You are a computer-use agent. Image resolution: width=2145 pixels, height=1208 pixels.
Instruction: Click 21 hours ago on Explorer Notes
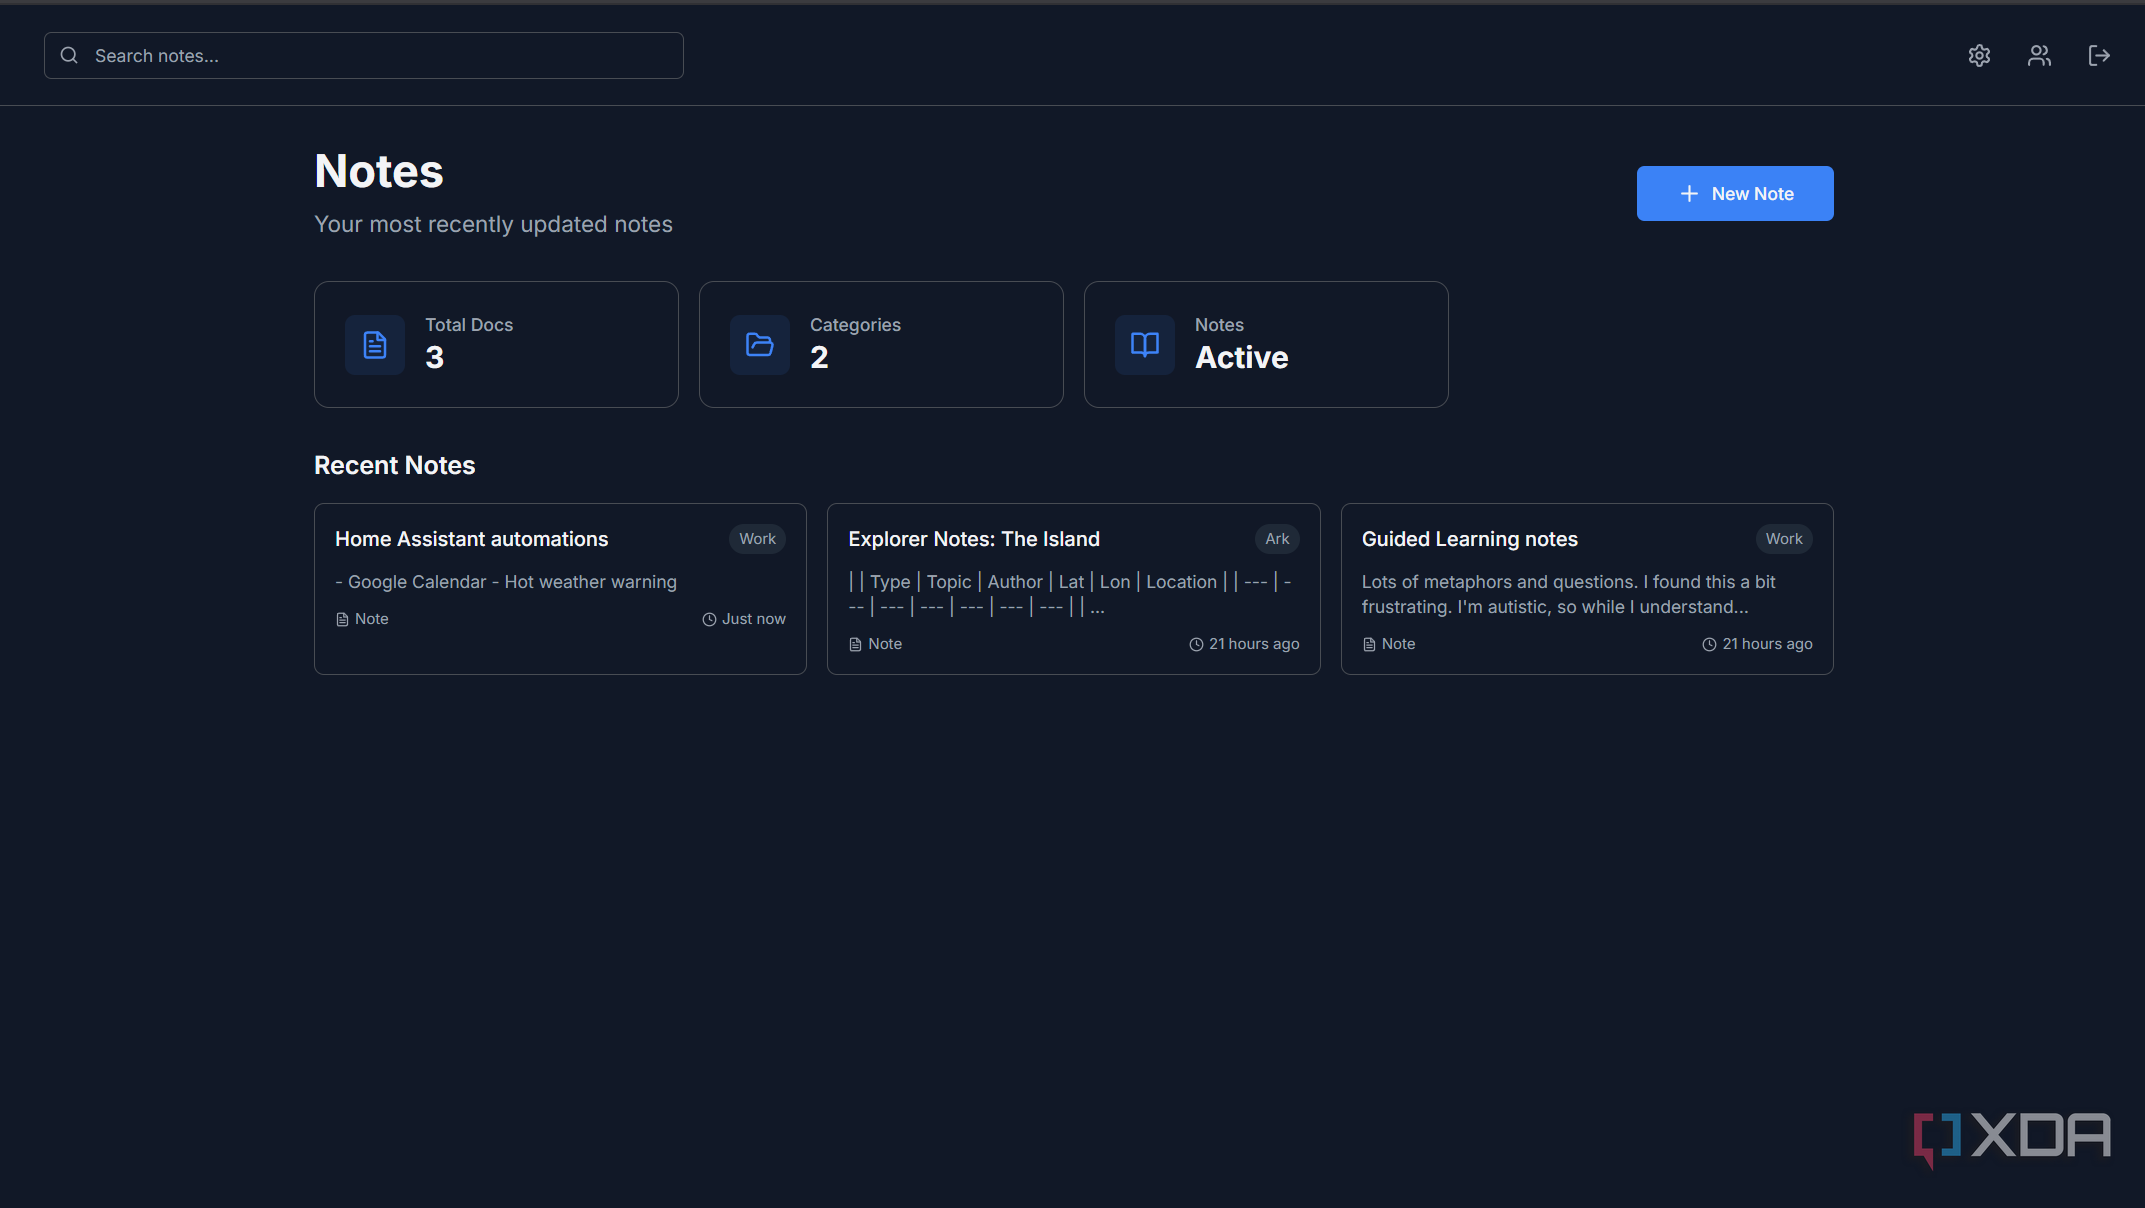click(1254, 645)
